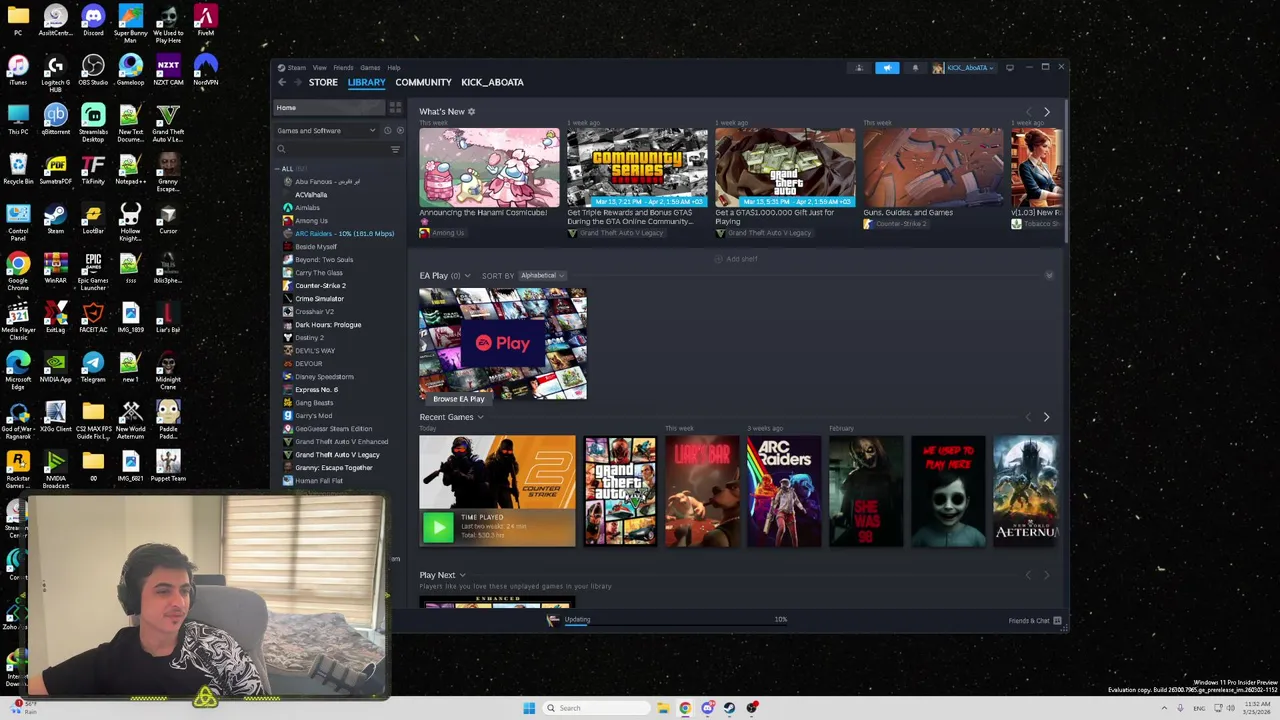Select the Recycle Bin on desktop
Screen dimensions: 1280x720
(x=18, y=169)
